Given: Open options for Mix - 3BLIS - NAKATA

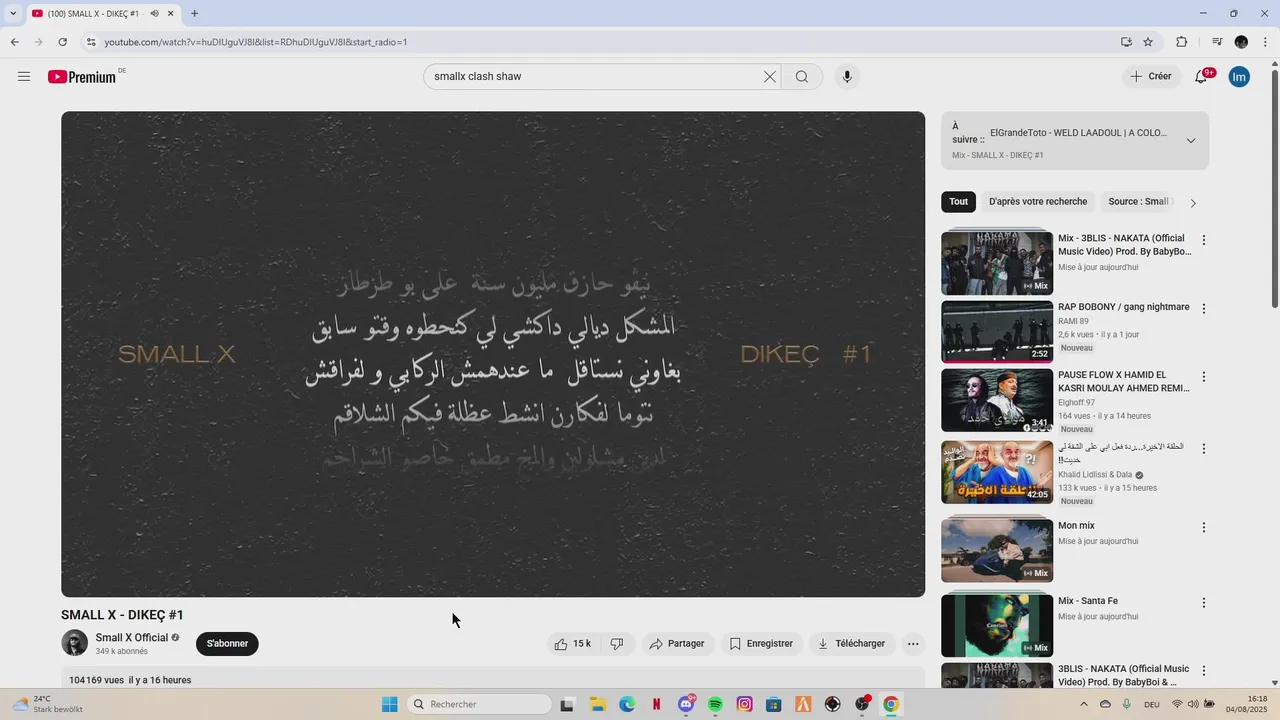Looking at the screenshot, I should (1204, 240).
